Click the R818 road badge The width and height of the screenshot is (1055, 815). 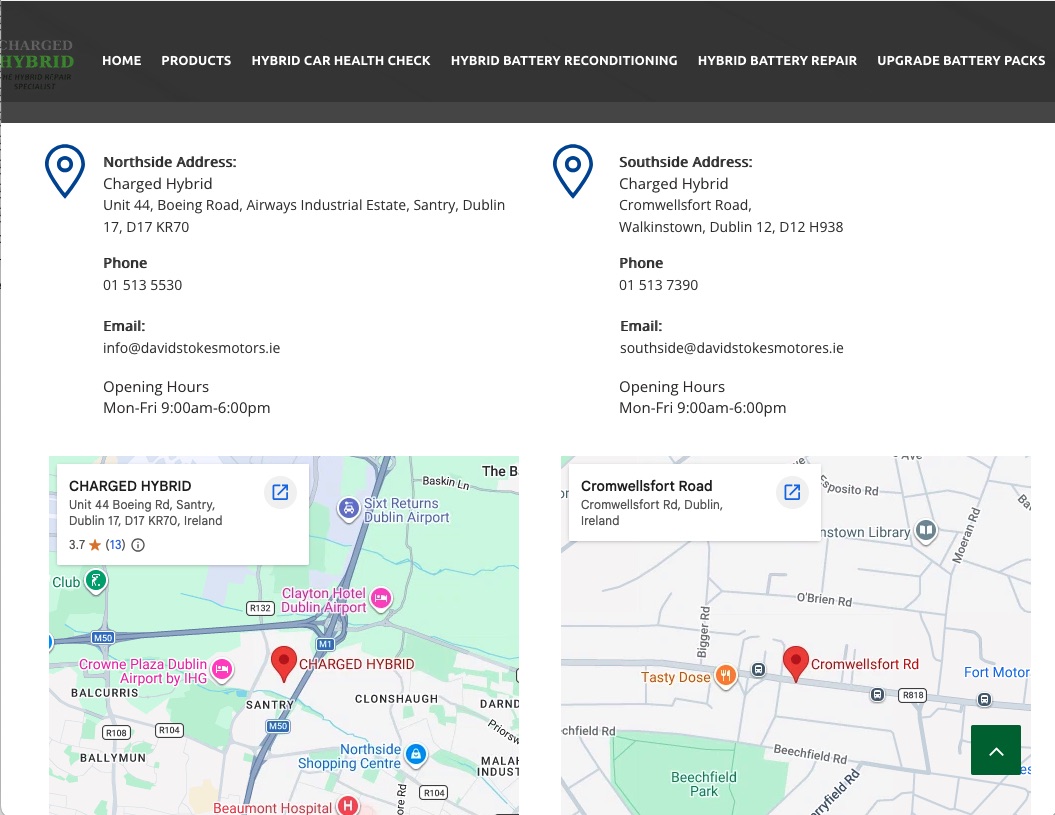(913, 695)
